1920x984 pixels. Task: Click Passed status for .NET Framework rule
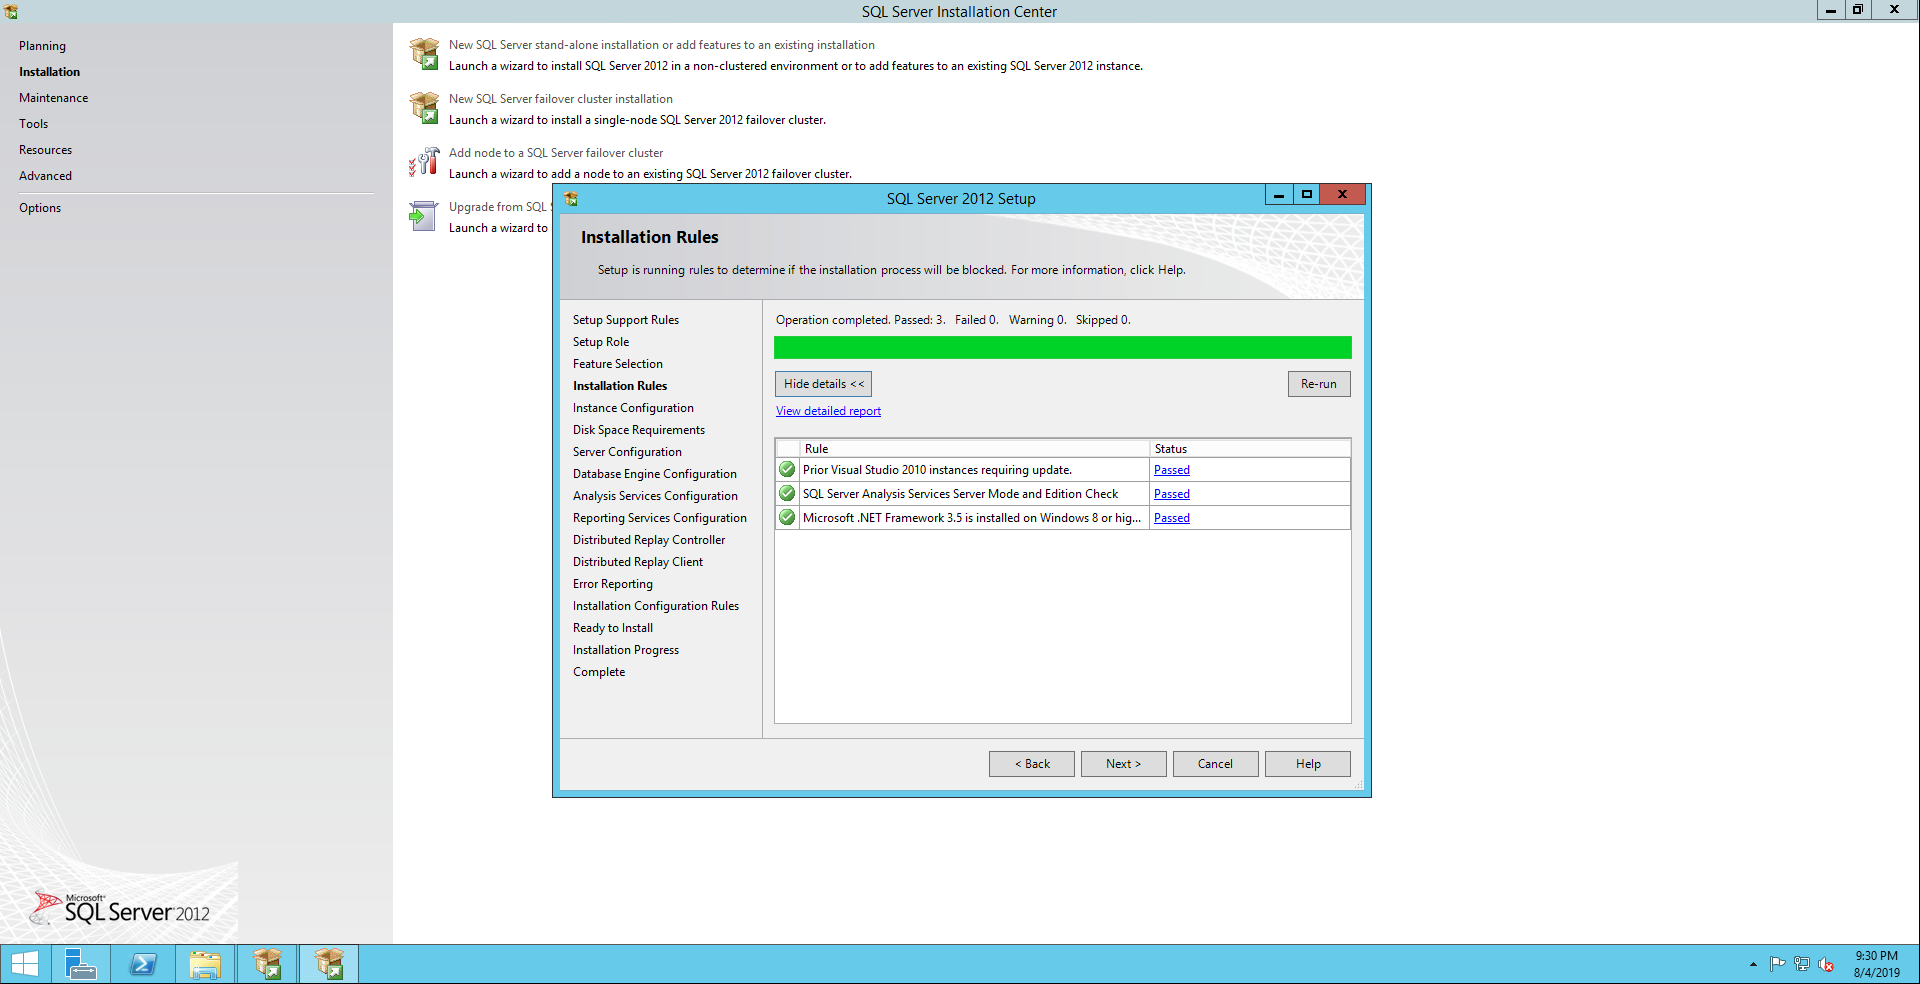1171,518
